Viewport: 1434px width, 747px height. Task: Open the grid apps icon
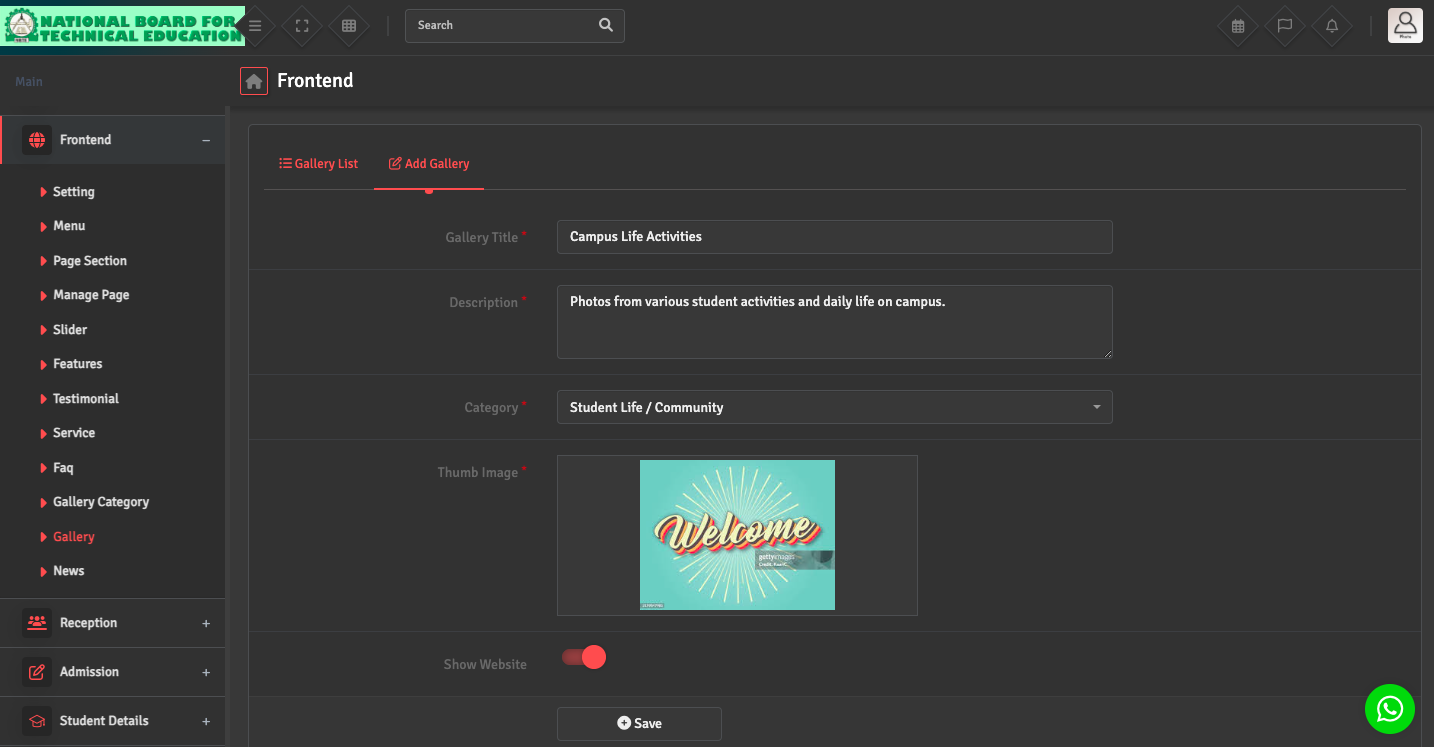pos(349,26)
